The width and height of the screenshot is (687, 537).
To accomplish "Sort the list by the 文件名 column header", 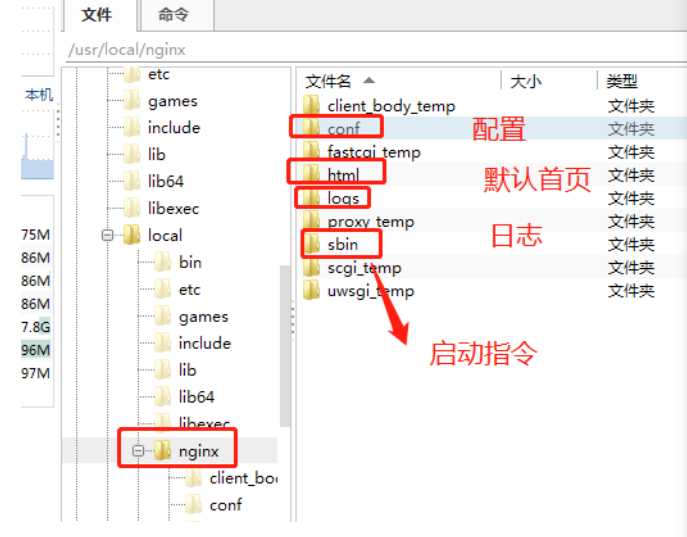I will tap(328, 81).
